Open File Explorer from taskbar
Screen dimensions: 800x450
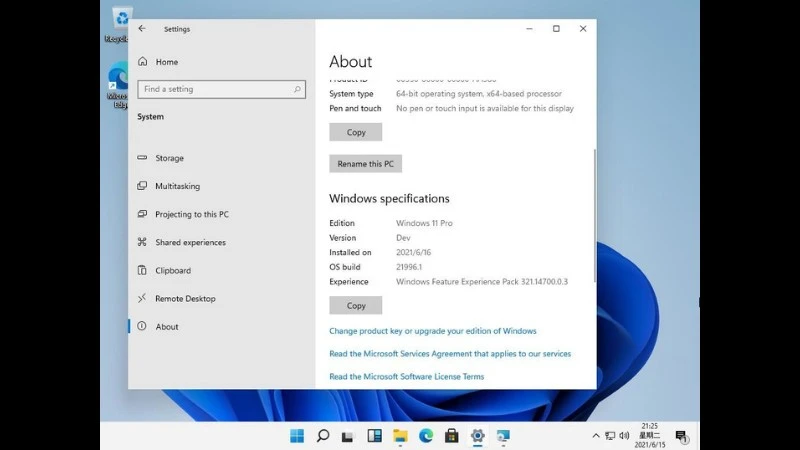tap(400, 436)
